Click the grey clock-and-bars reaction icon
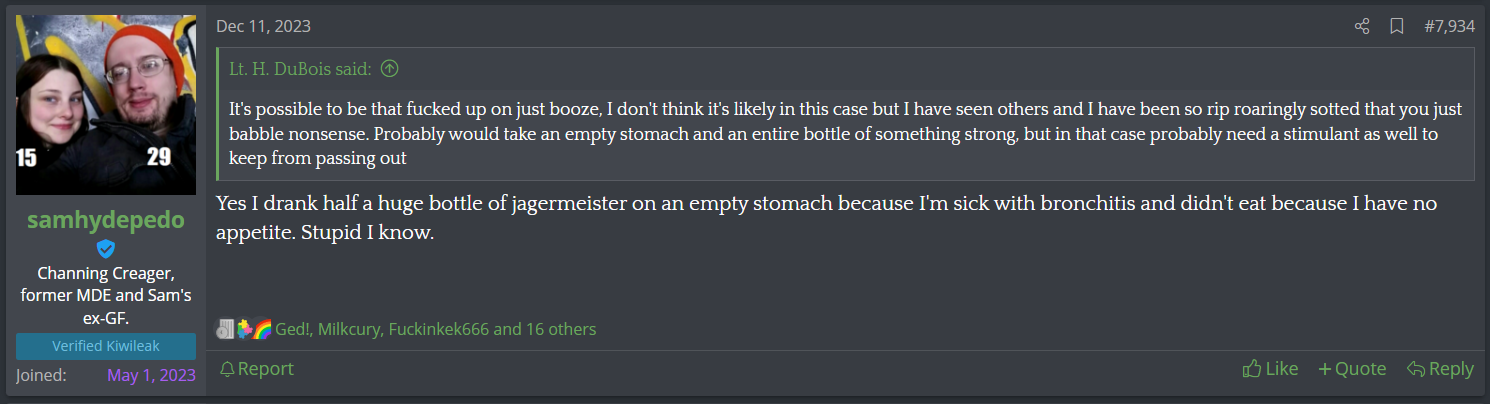This screenshot has width=1490, height=404. [225, 329]
